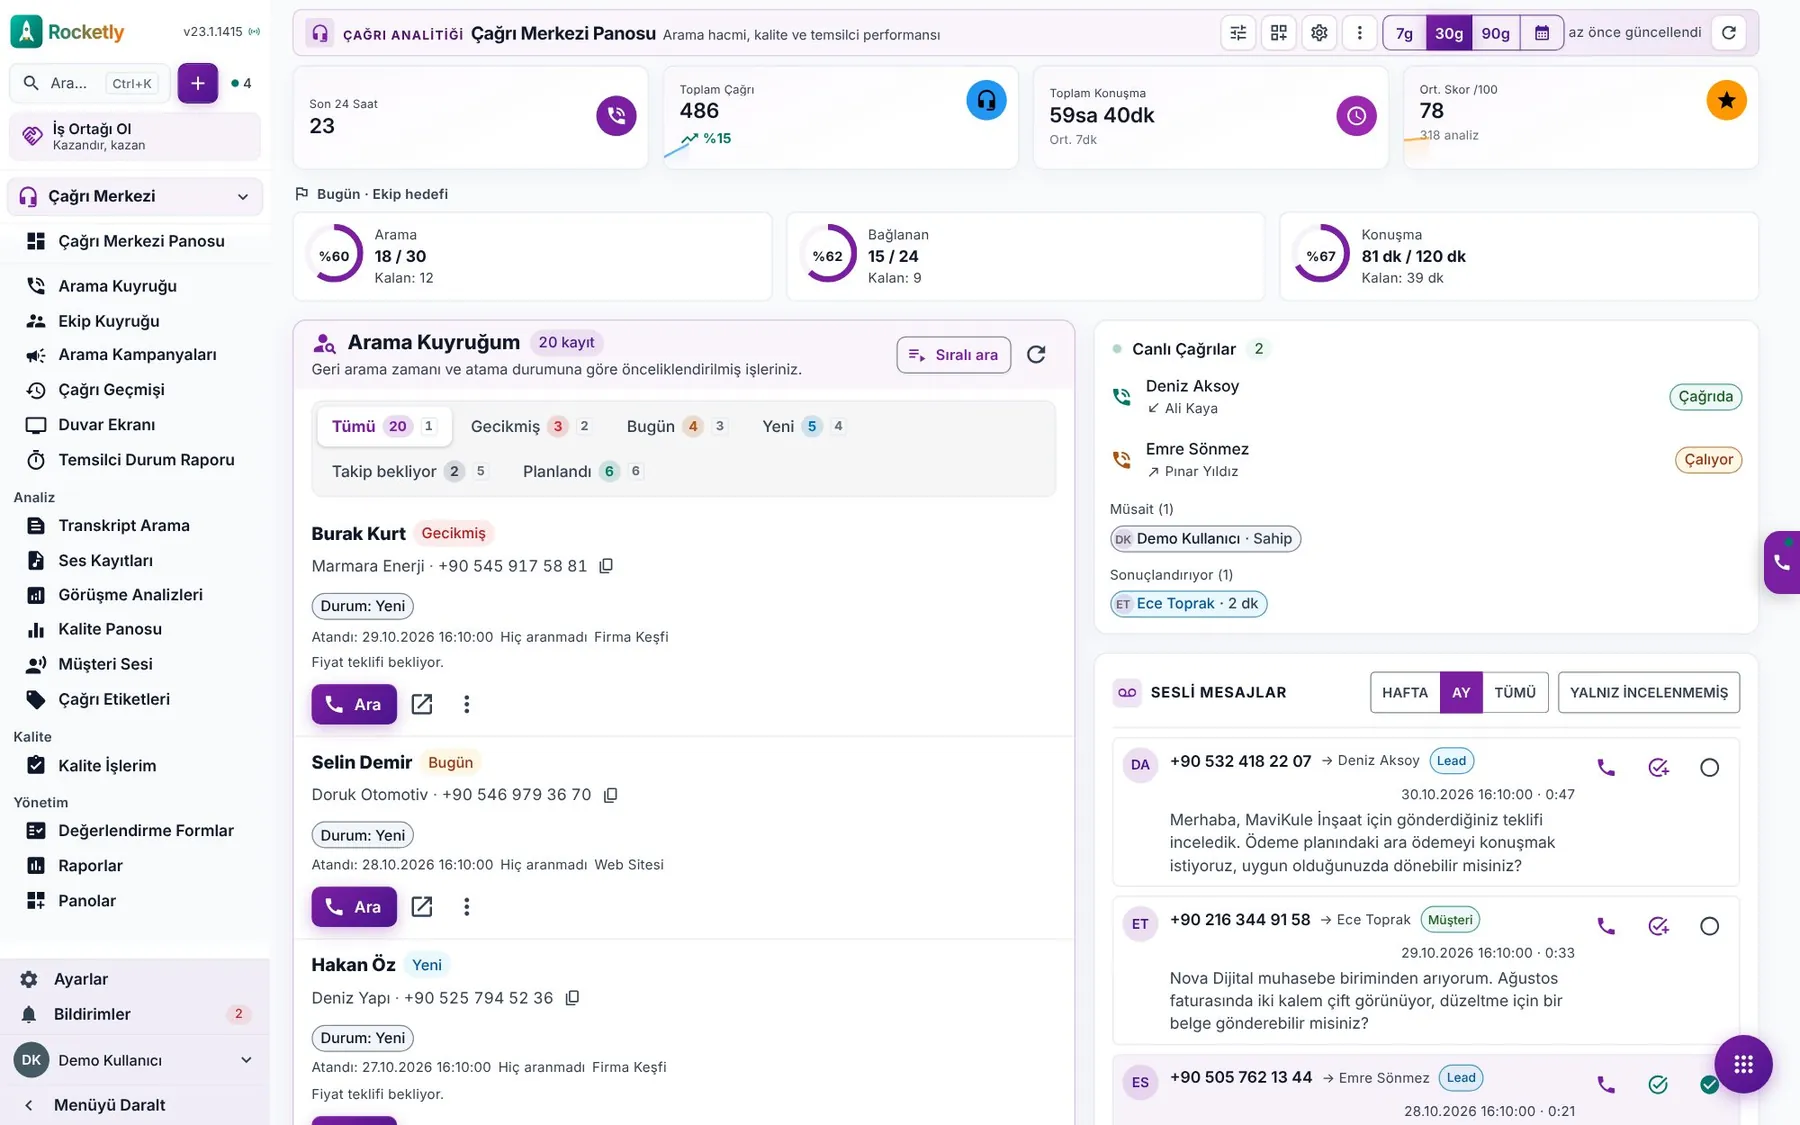Click the add widget grid icon

pos(1279,33)
